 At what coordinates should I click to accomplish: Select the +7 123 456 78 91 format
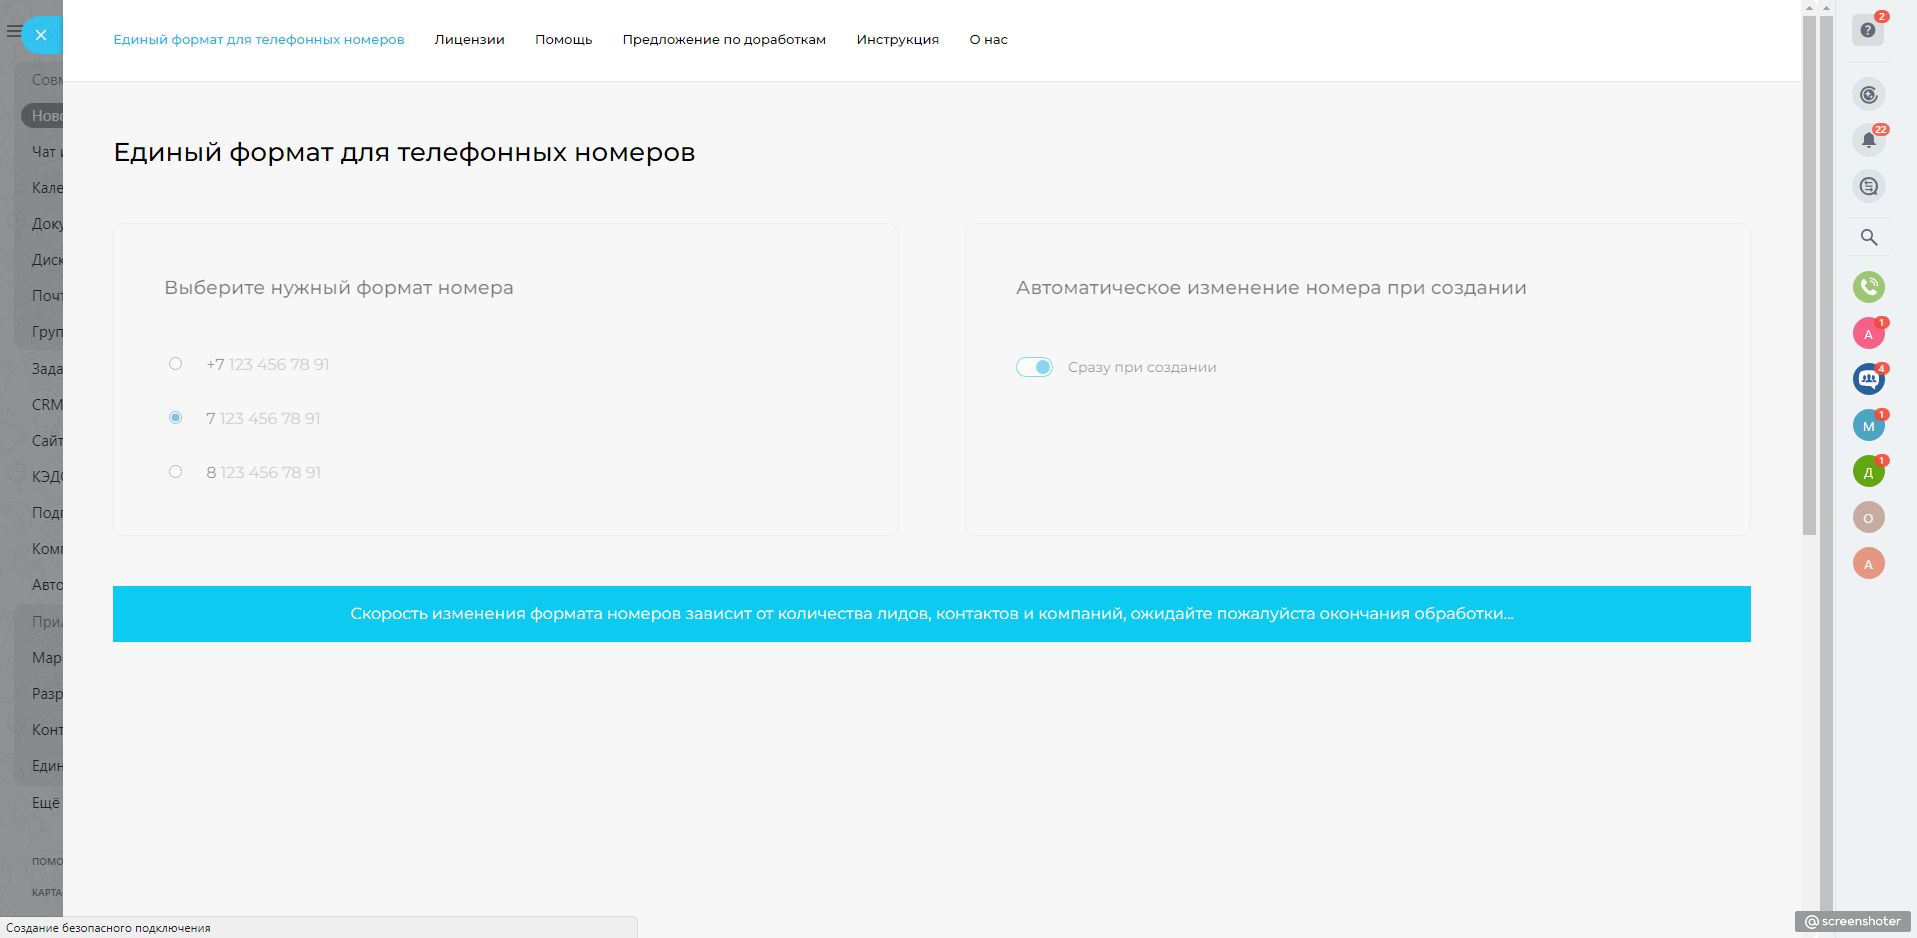tap(176, 364)
